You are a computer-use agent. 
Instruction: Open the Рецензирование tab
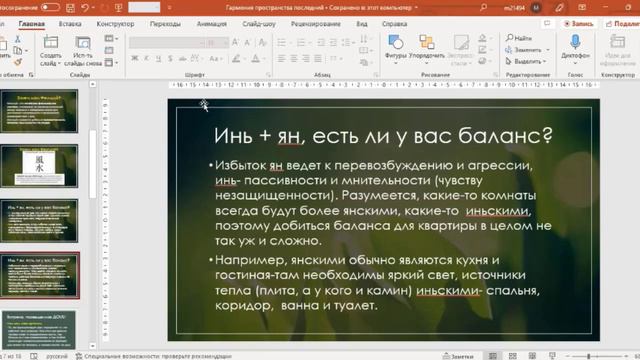[x=316, y=24]
